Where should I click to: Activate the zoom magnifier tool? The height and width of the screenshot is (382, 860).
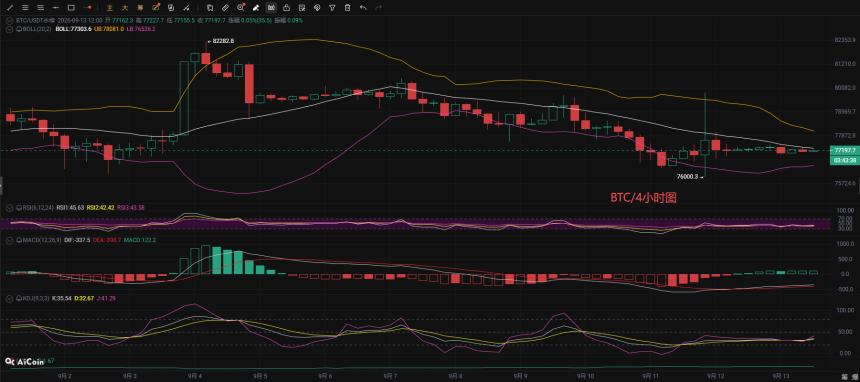tap(241, 8)
